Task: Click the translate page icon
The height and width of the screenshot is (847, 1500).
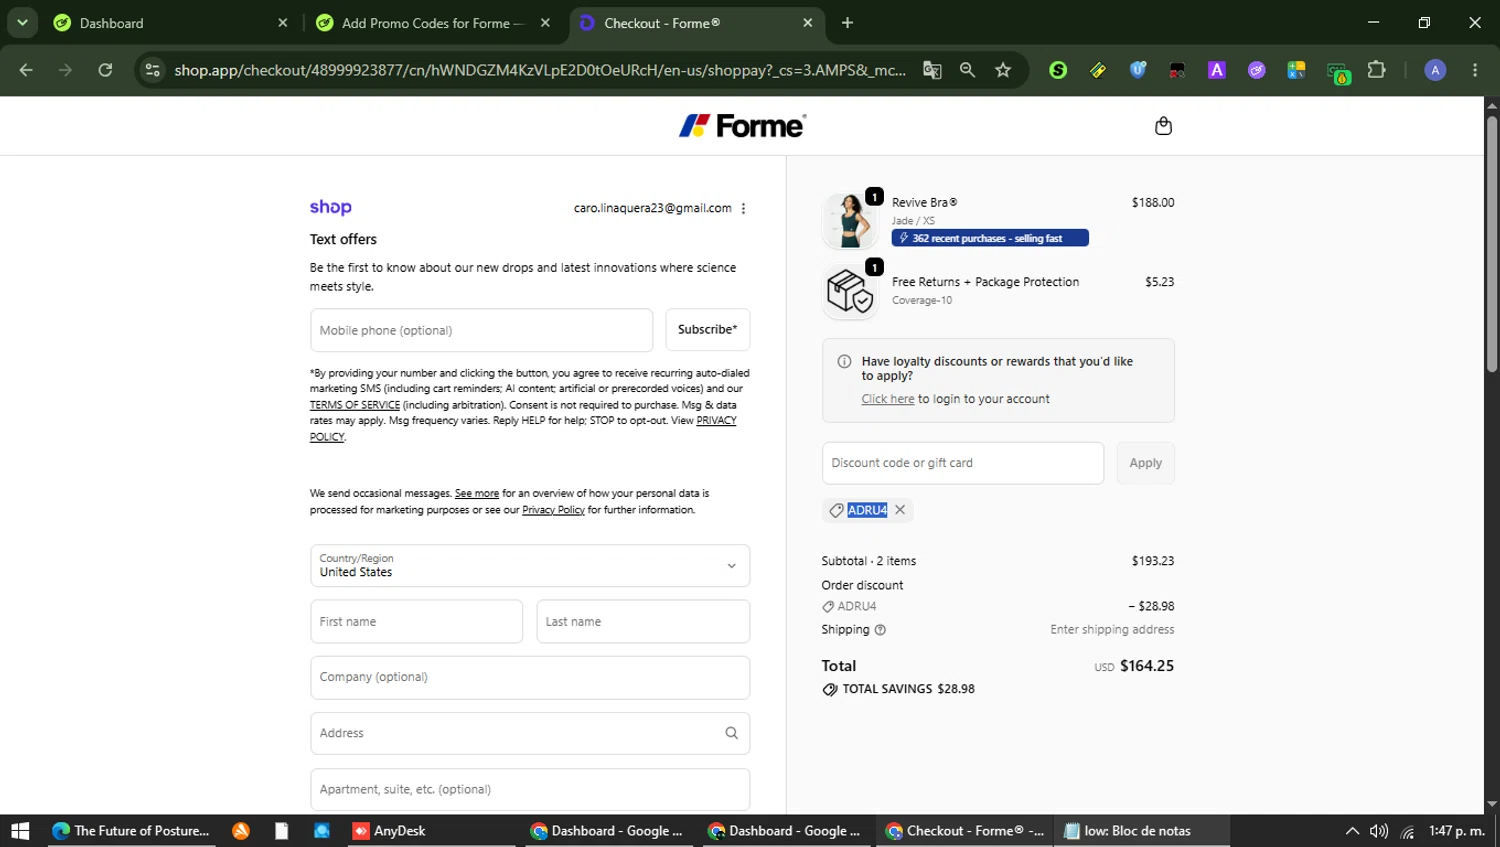Action: [x=932, y=70]
